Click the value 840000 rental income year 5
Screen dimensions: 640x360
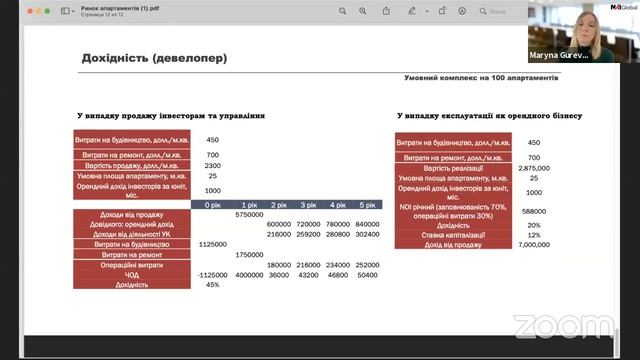[x=367, y=224]
